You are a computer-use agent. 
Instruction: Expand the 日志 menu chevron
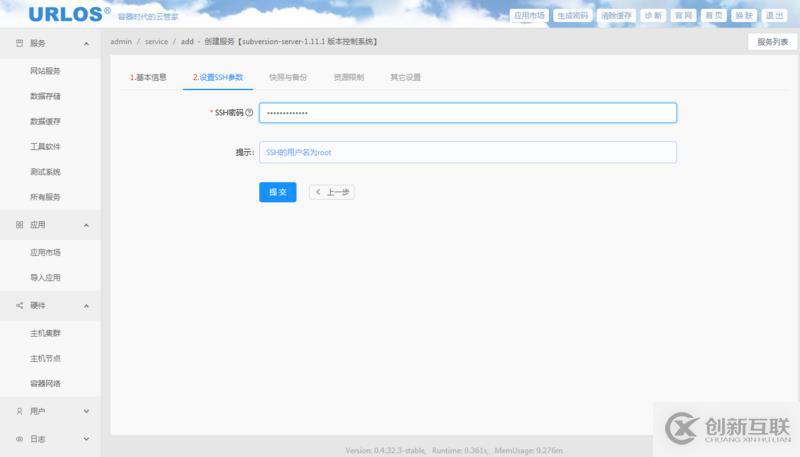coord(86,439)
